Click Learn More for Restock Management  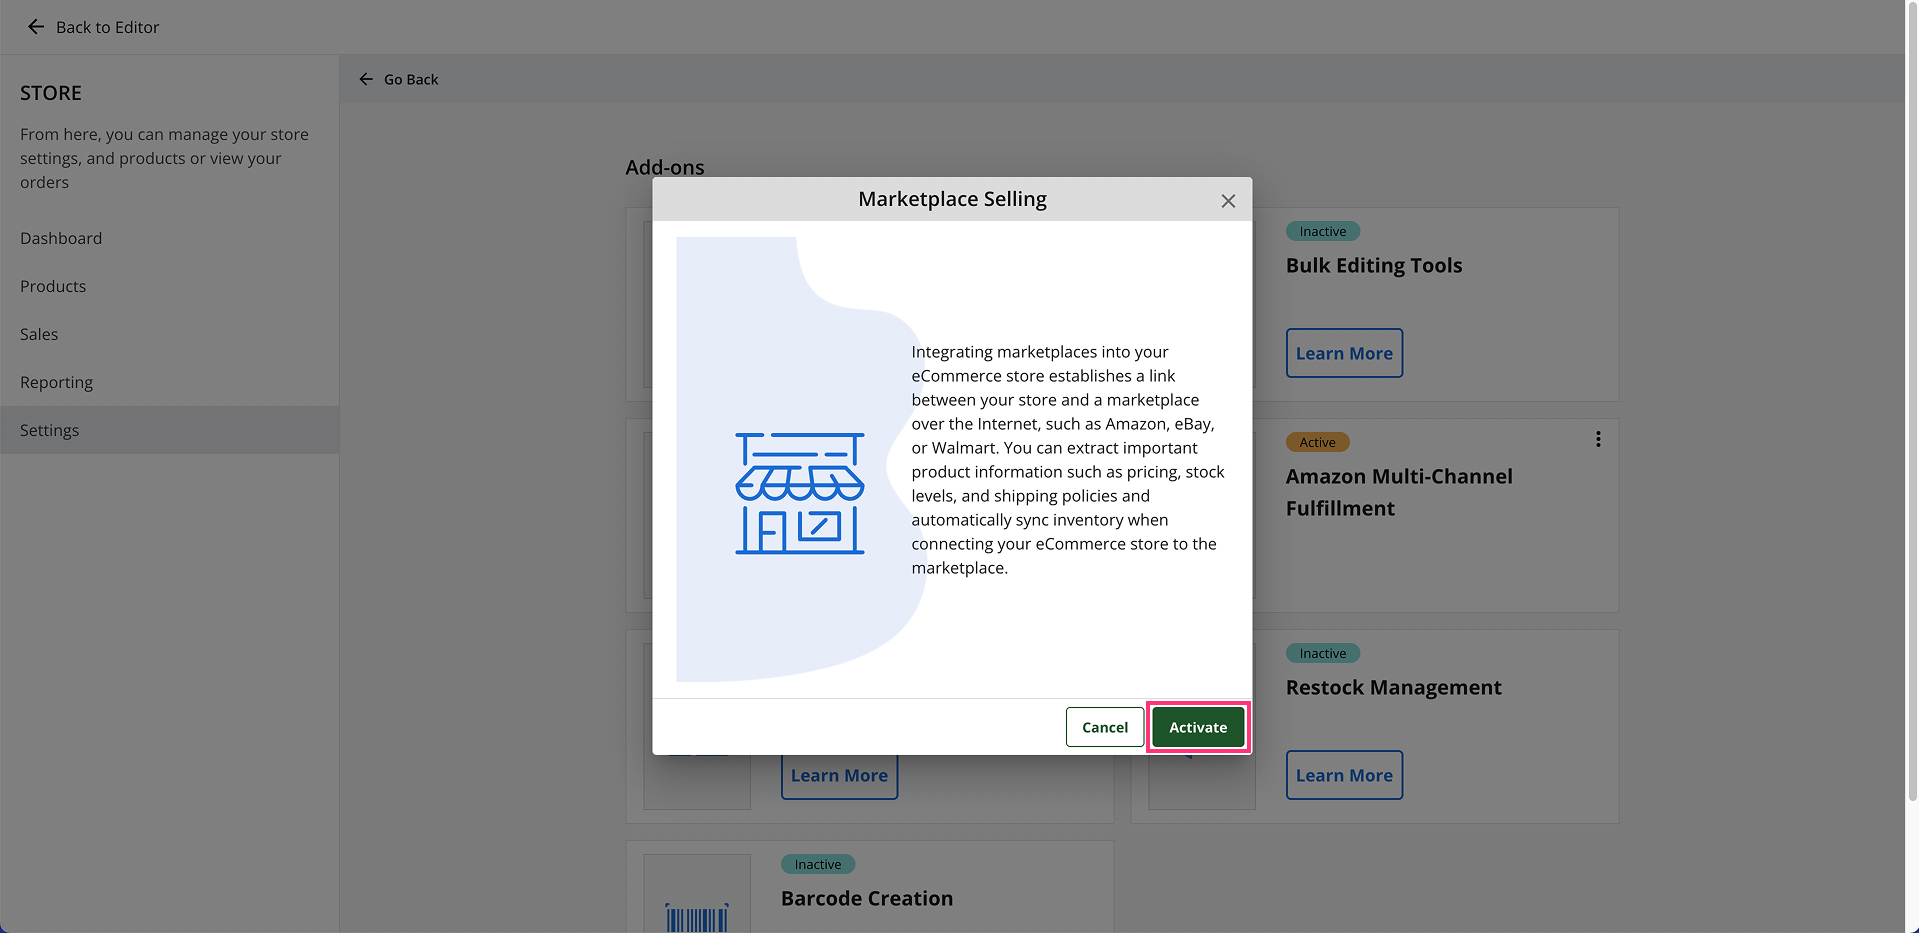(1344, 775)
